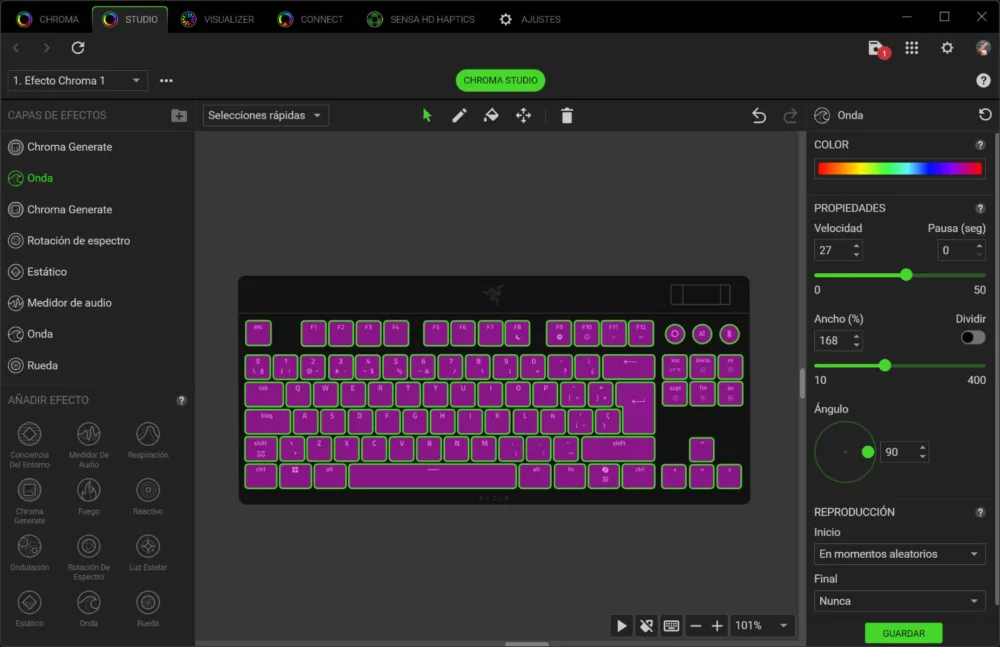Click the CHROMA STUDIO button

pos(500,80)
